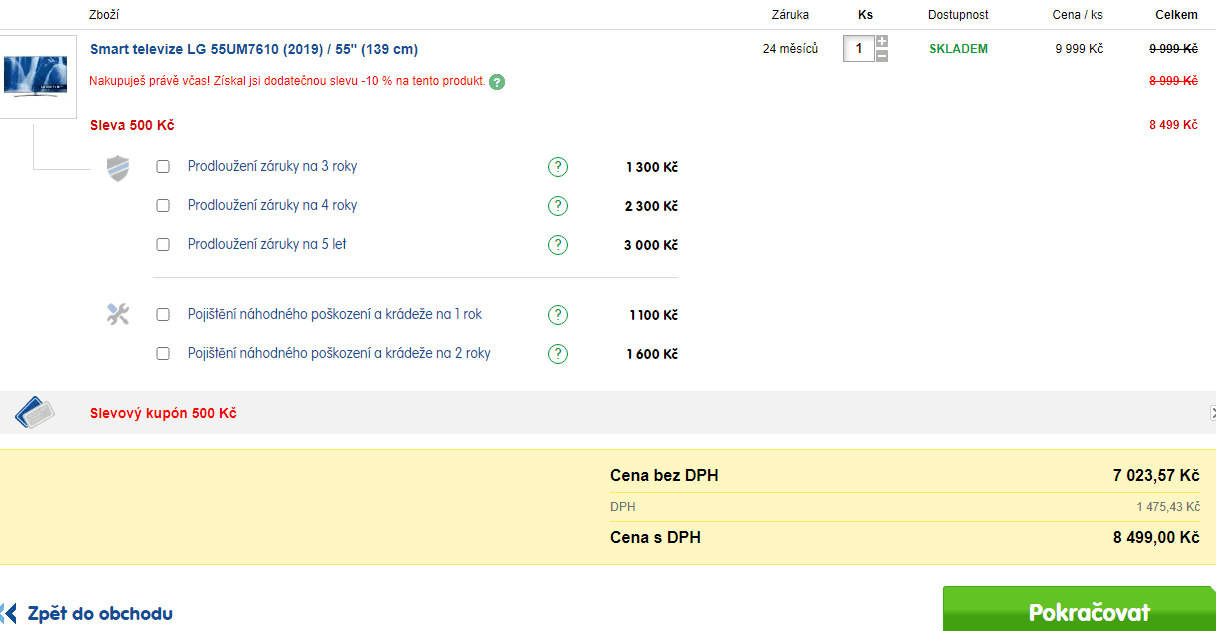The width and height of the screenshot is (1216, 631).
Task: Click the 9 999 Kč unit price
Action: point(1079,49)
